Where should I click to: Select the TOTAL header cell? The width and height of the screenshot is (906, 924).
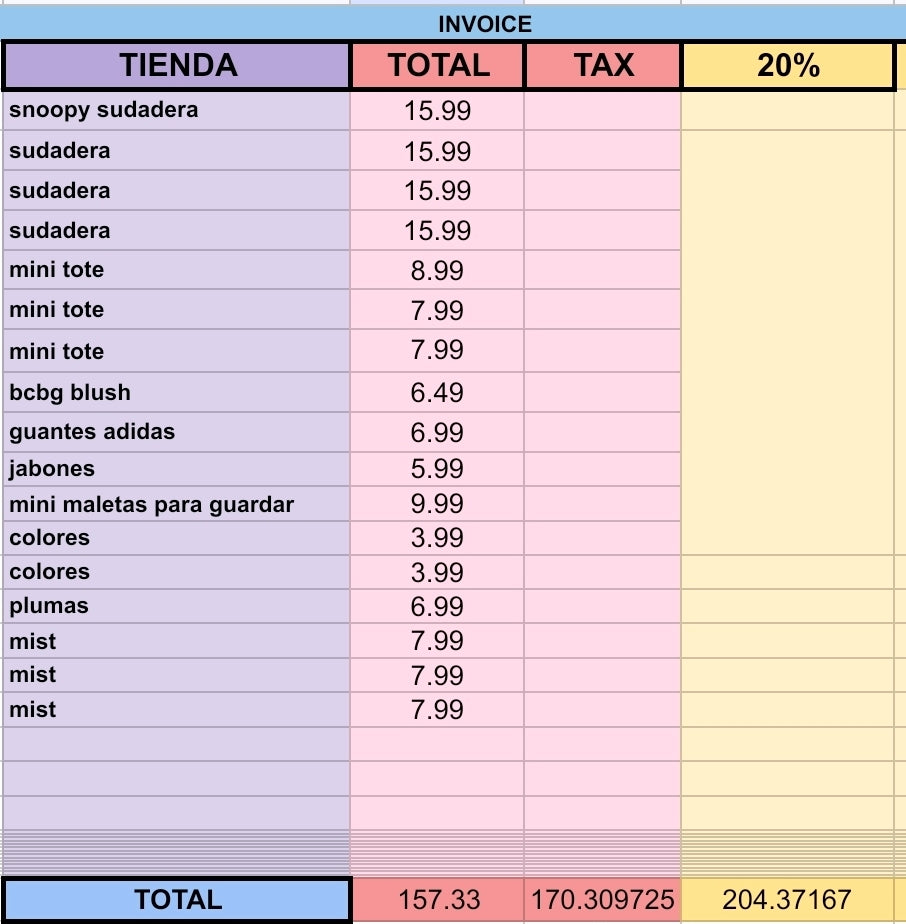pos(437,65)
